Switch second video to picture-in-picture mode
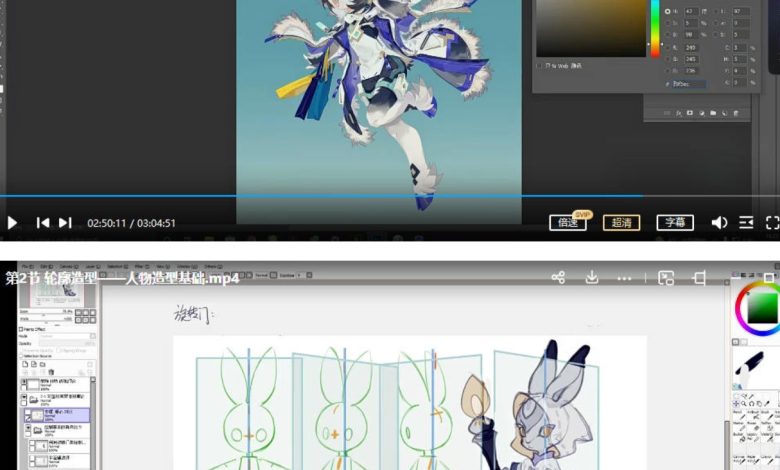 click(x=666, y=278)
